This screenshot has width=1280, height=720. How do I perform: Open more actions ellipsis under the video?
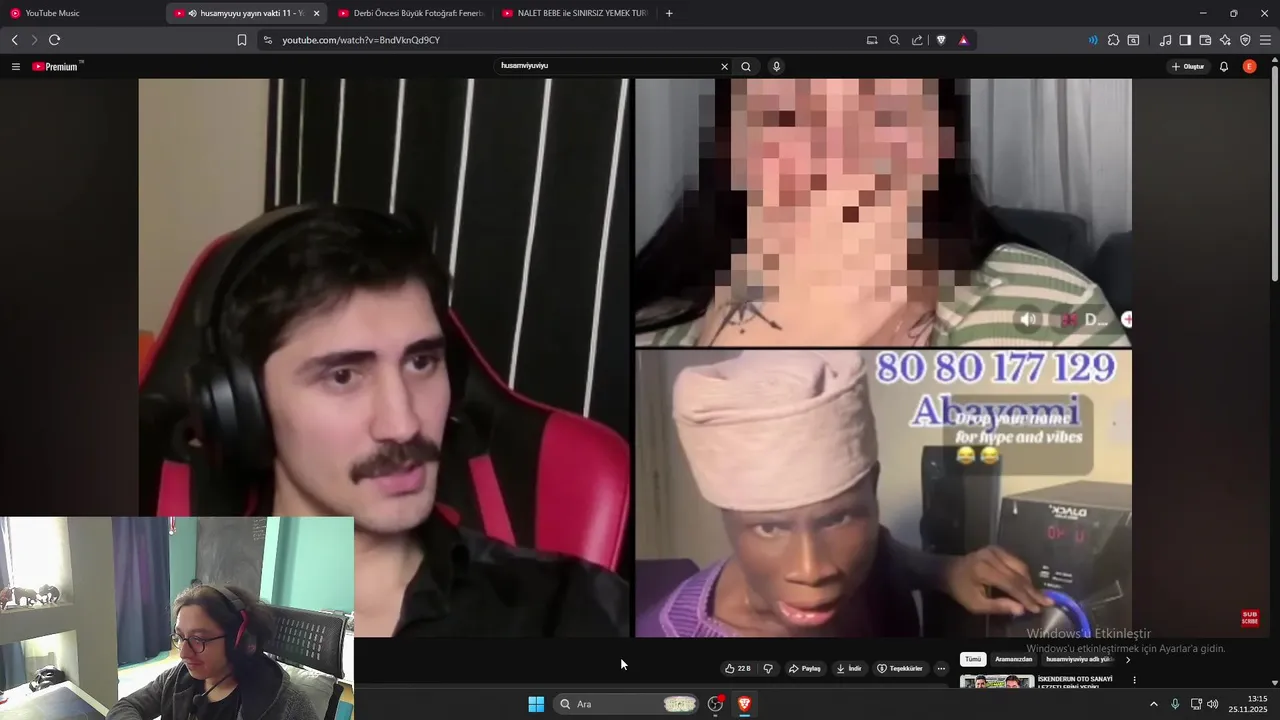[x=941, y=668]
